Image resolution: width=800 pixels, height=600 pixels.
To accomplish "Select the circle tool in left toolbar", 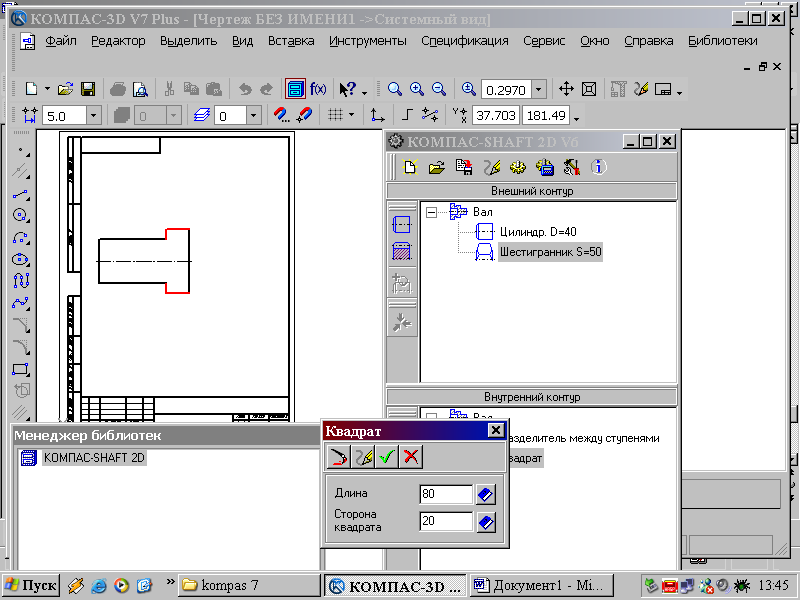I will click(x=20, y=215).
